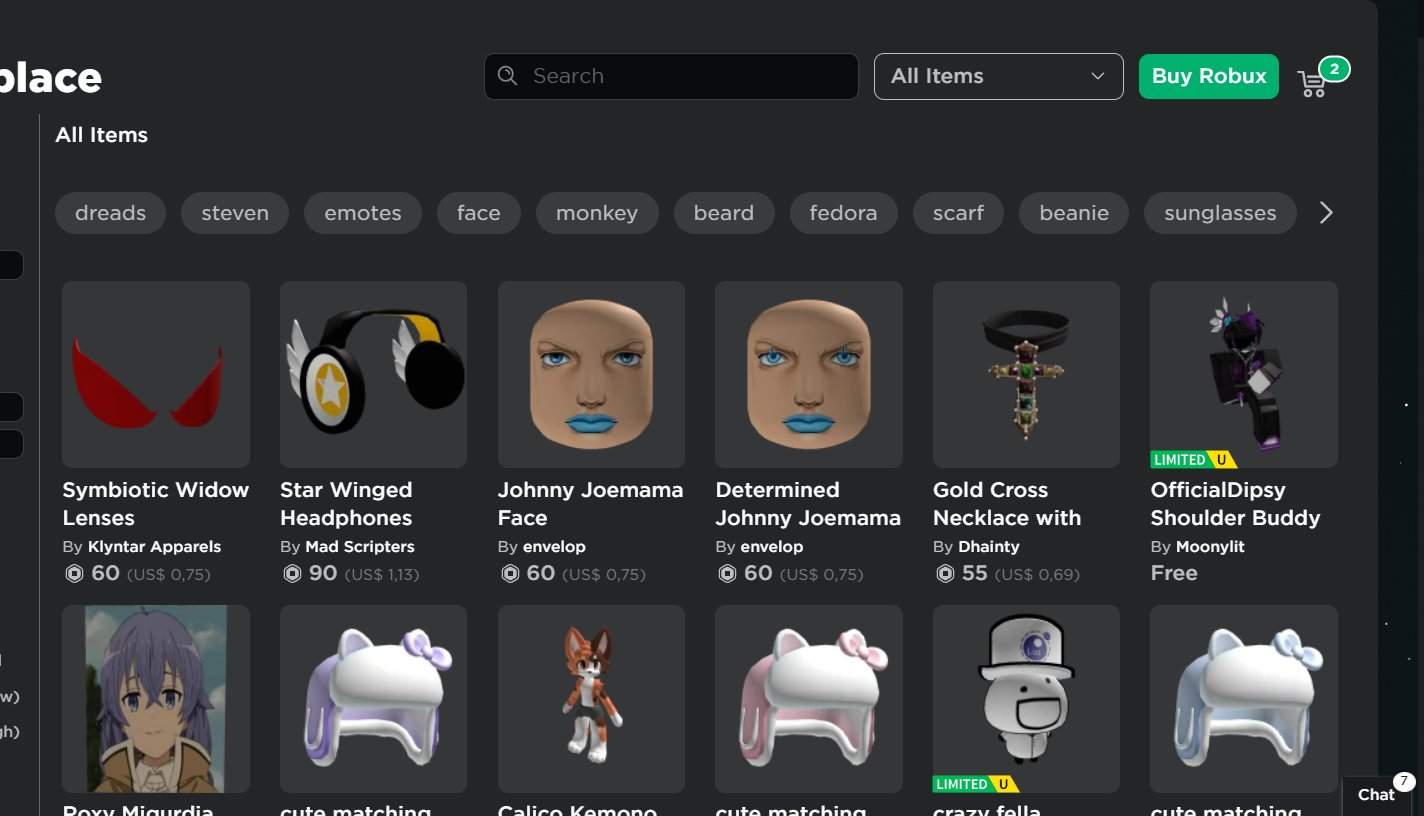The height and width of the screenshot is (816, 1424).
Task: Select the monkey category chip
Action: click(597, 213)
